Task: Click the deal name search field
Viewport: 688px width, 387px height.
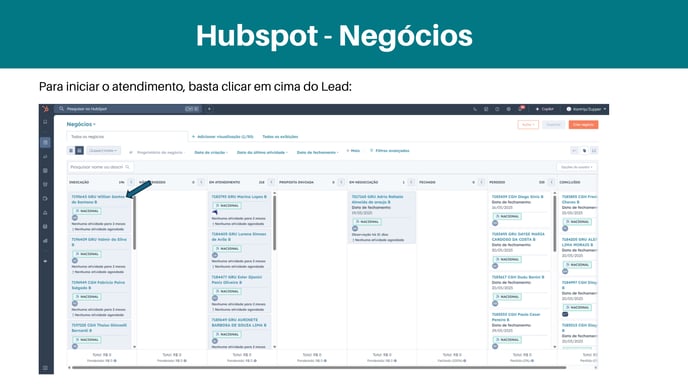Action: pos(100,167)
